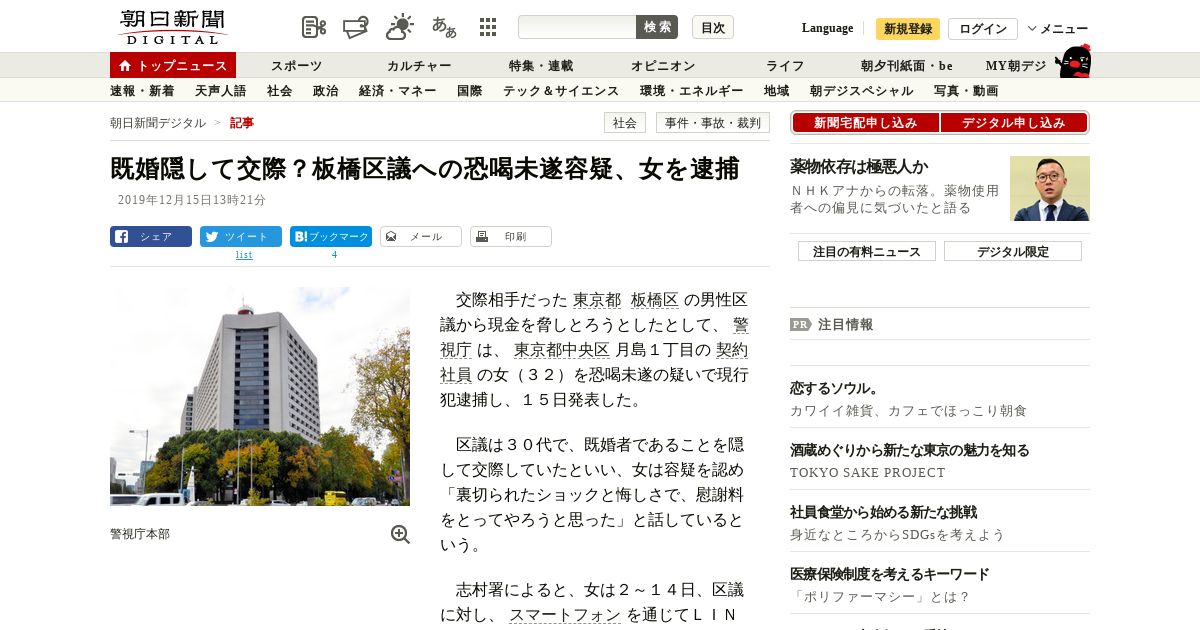Open the 特集・連載 tab
This screenshot has height=630, width=1200.
(x=541, y=66)
